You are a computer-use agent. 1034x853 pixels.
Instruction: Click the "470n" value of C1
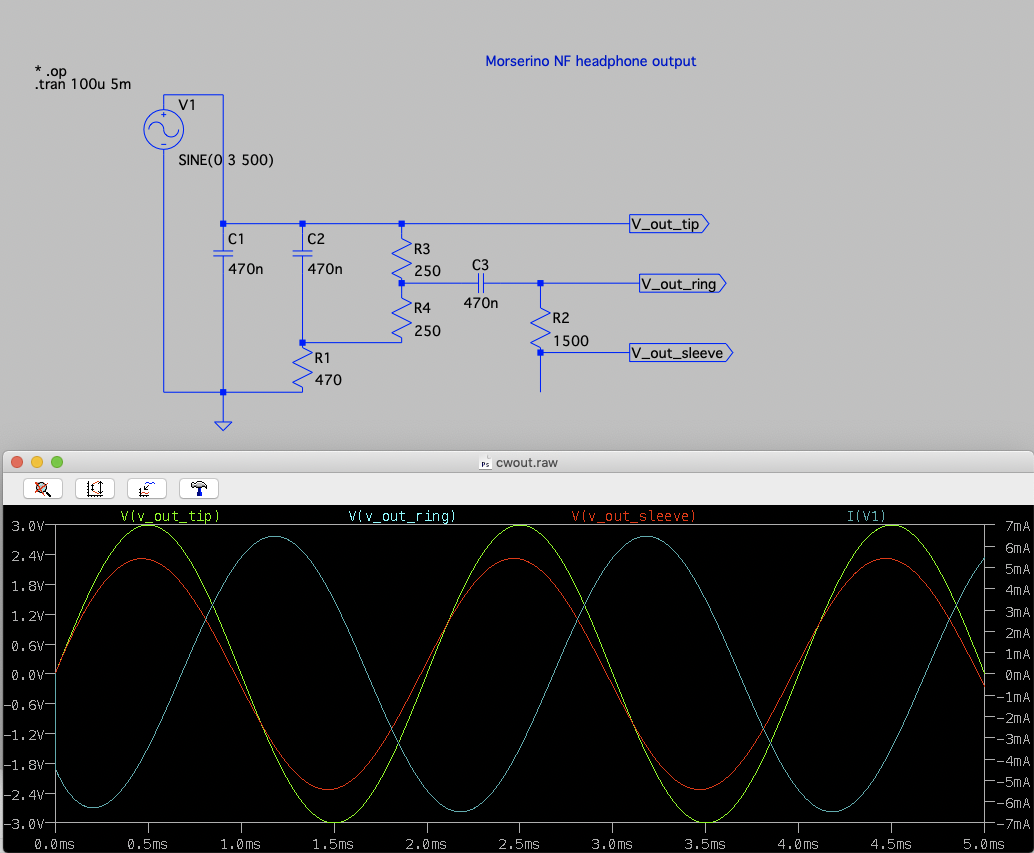[x=246, y=269]
